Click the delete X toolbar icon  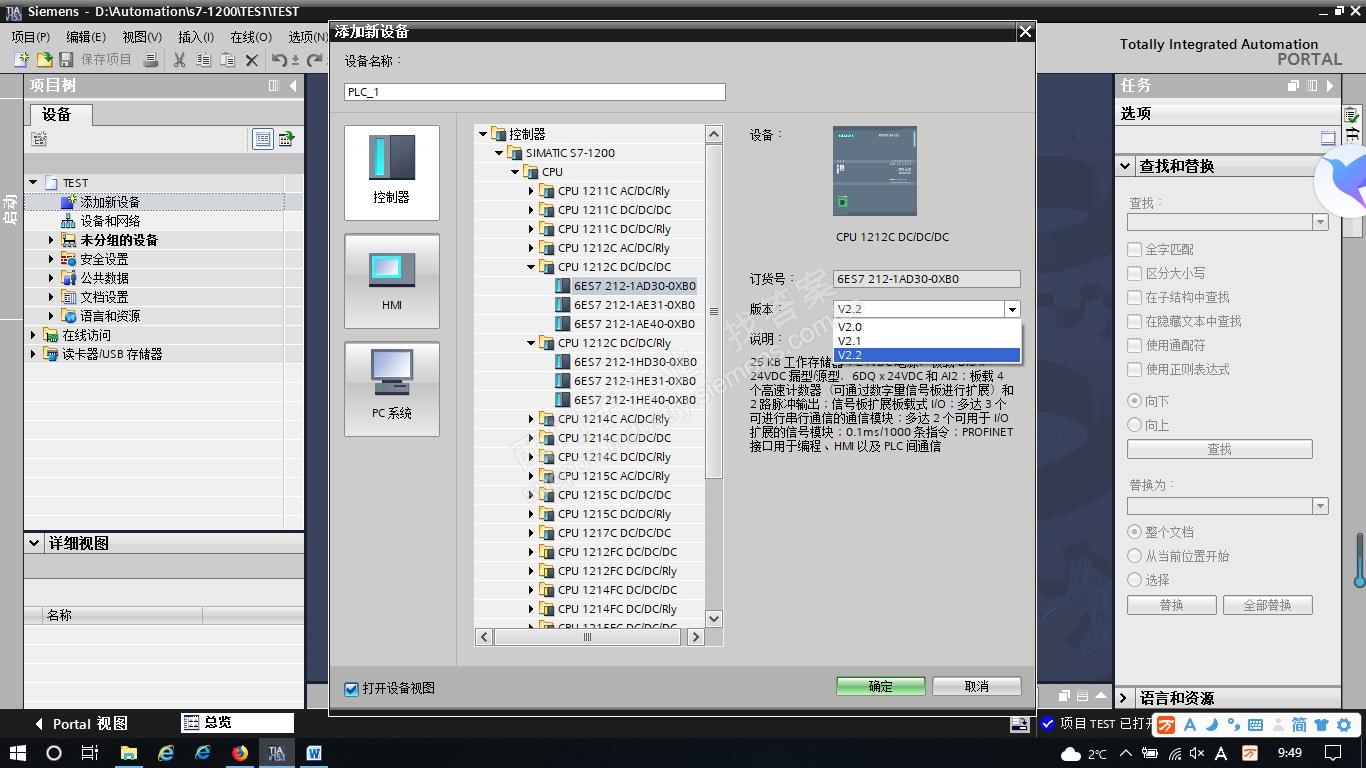(x=252, y=60)
